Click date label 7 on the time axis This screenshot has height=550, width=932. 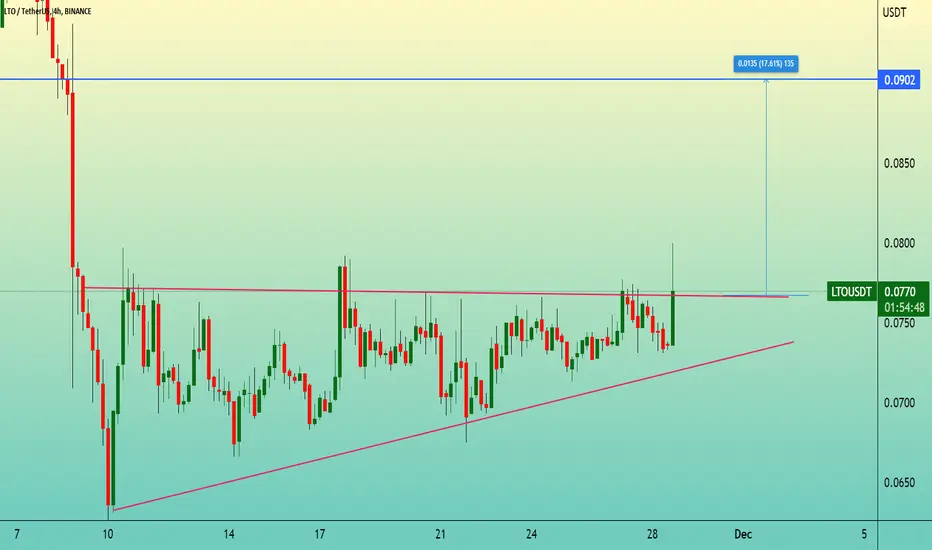coord(17,534)
